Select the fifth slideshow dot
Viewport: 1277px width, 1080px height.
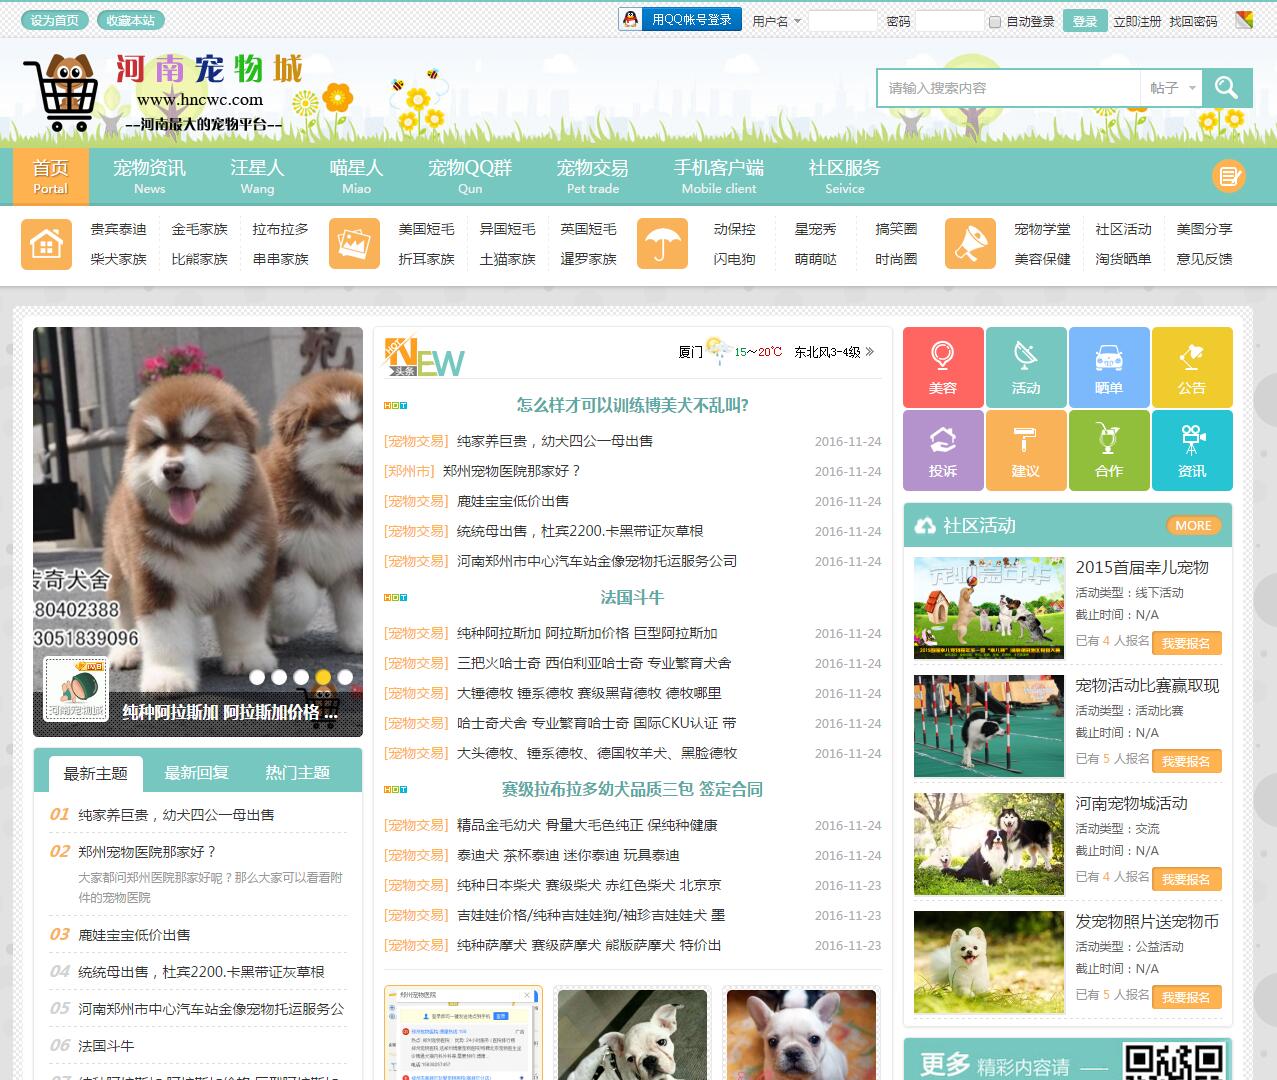pyautogui.click(x=345, y=677)
